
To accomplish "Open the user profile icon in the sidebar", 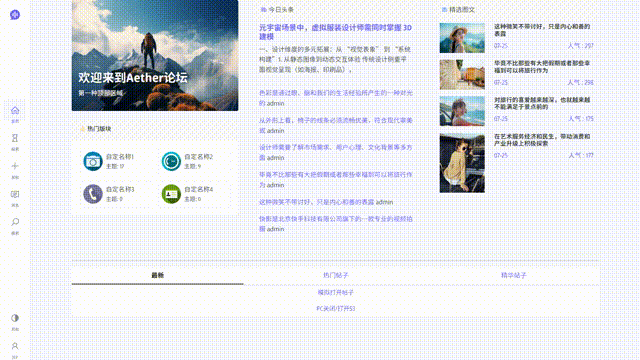I will (15, 346).
